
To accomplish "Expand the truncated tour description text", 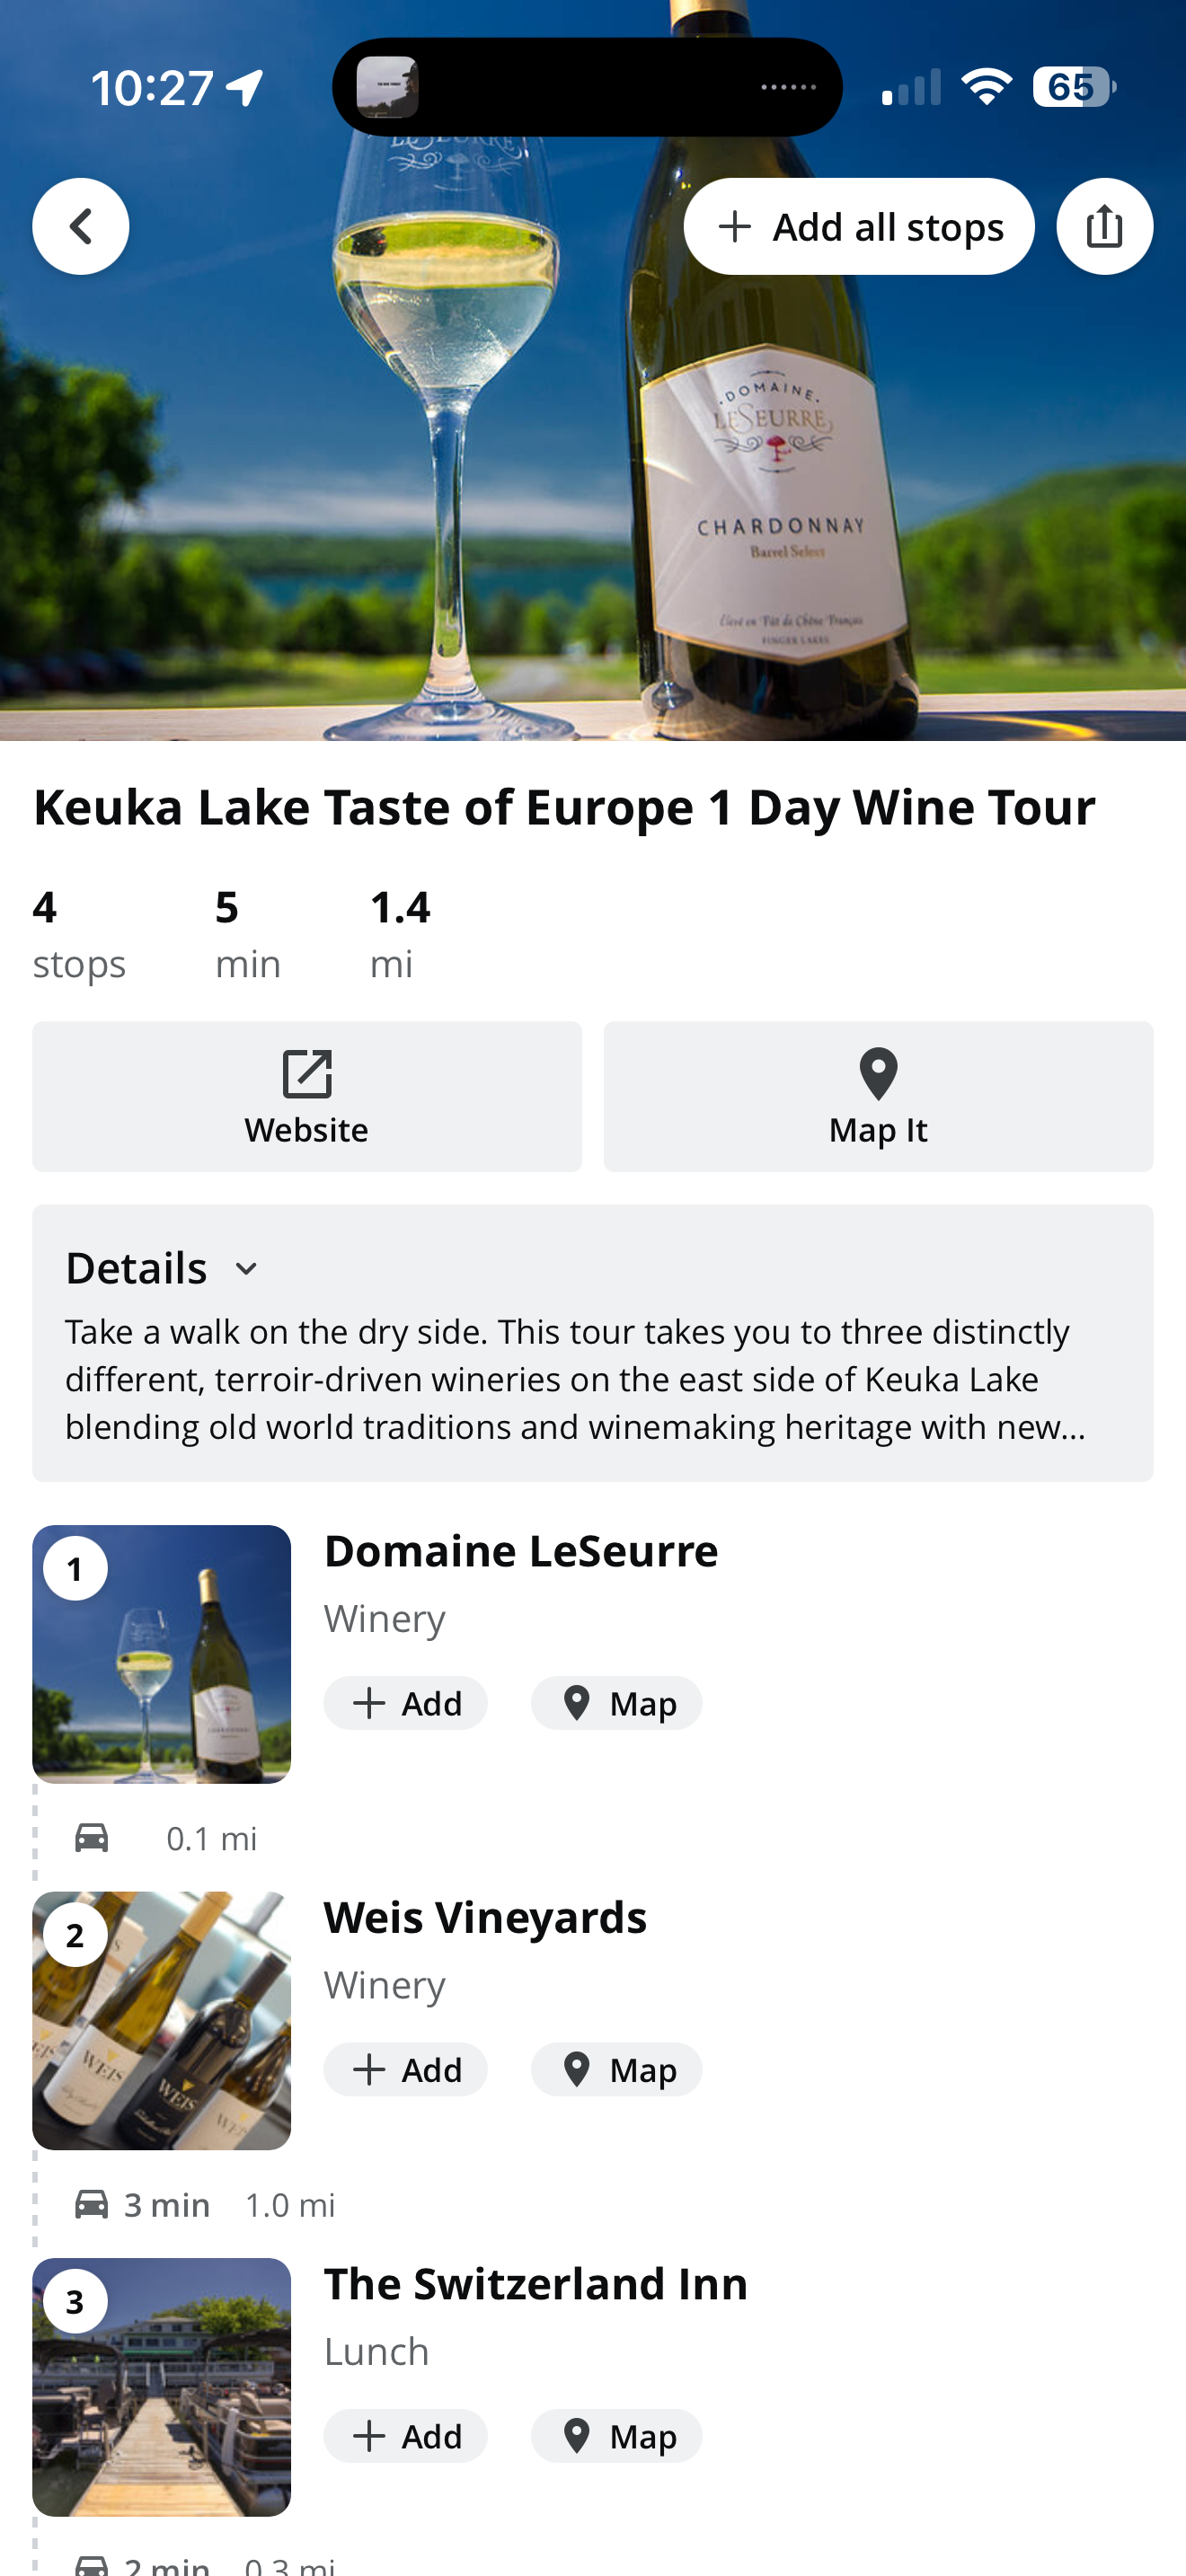I will pos(576,1379).
